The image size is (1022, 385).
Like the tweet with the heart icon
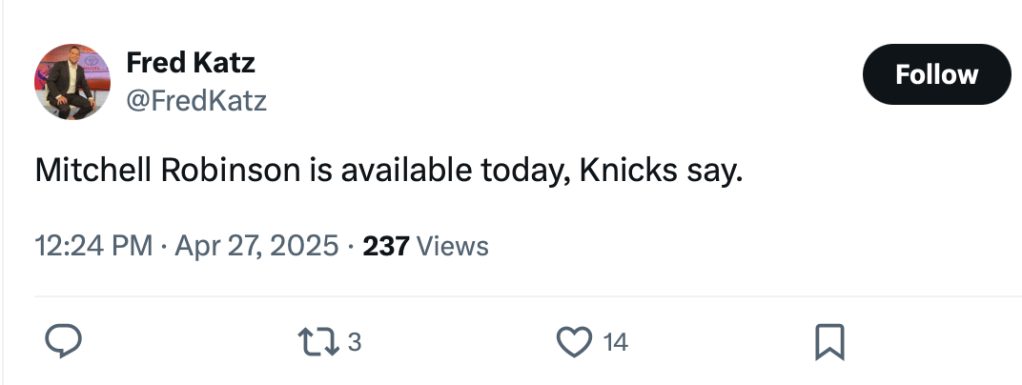coord(574,342)
